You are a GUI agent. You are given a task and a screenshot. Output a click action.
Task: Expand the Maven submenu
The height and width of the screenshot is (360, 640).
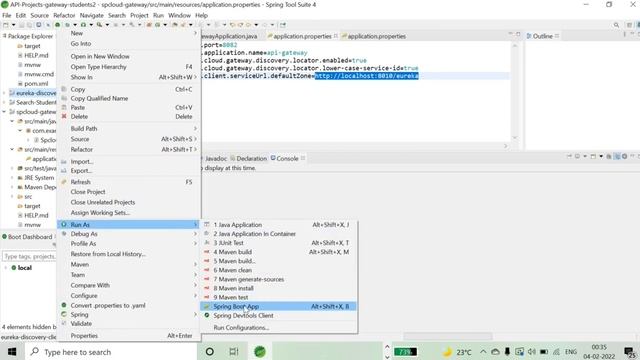point(129,264)
